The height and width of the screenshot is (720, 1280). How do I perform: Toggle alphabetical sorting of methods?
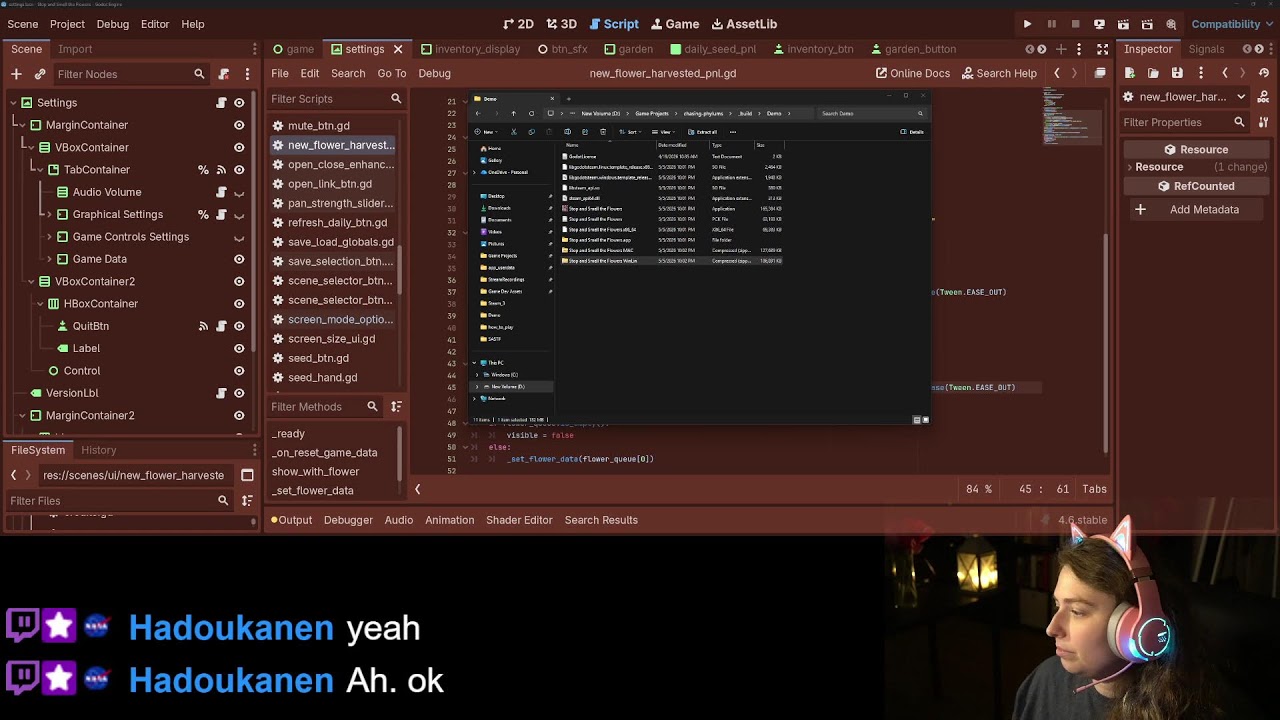tap(396, 406)
